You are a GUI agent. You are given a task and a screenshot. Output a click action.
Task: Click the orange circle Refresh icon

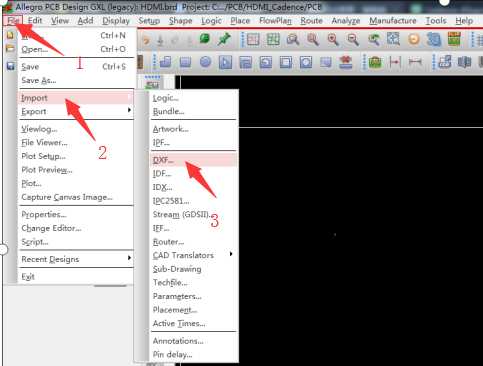pos(414,39)
